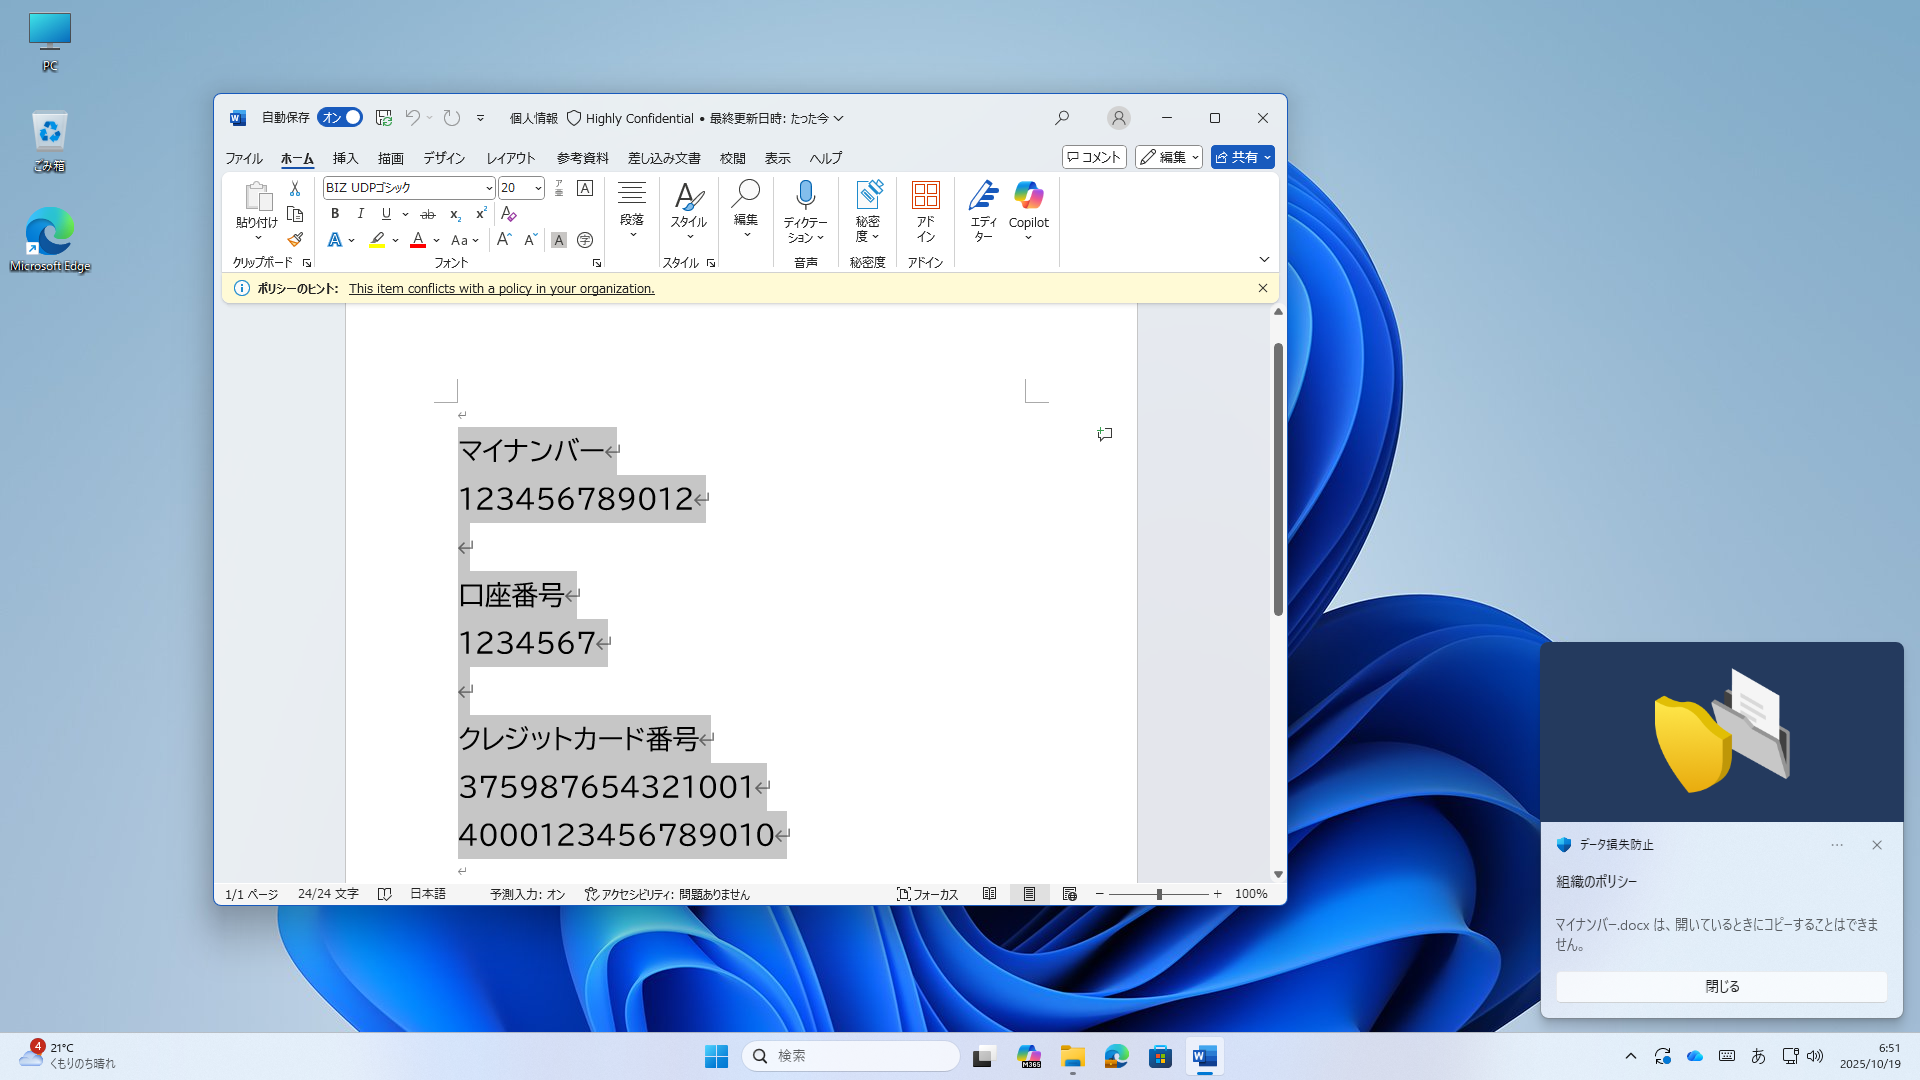1920x1080 pixels.
Task: Open the 挿入 ribbon tab
Action: coord(345,158)
